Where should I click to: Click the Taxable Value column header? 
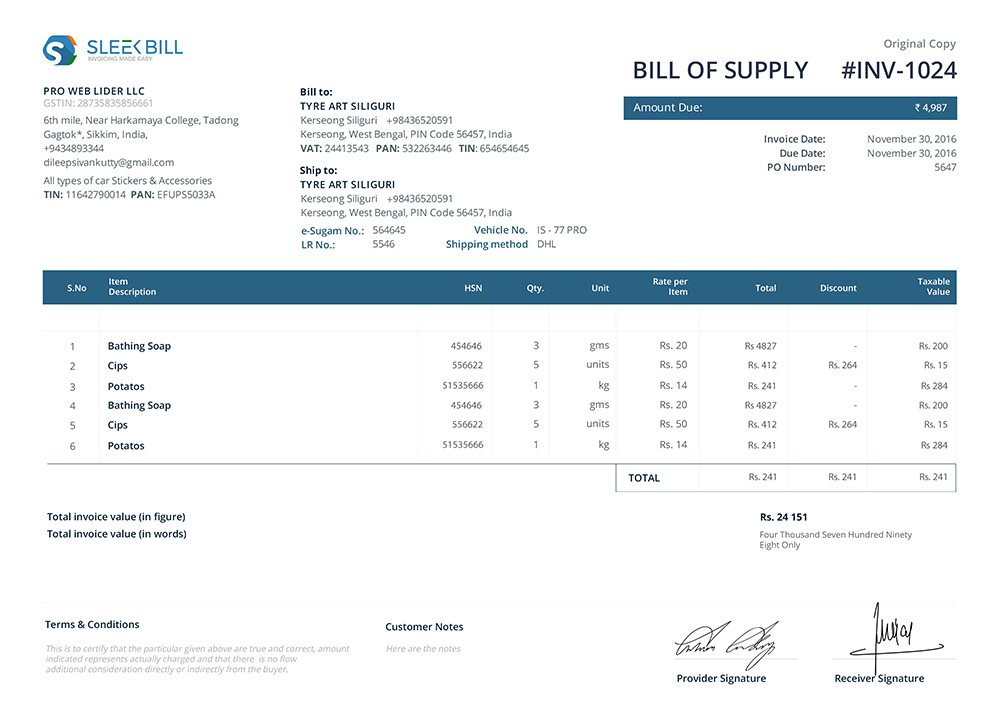(930, 288)
